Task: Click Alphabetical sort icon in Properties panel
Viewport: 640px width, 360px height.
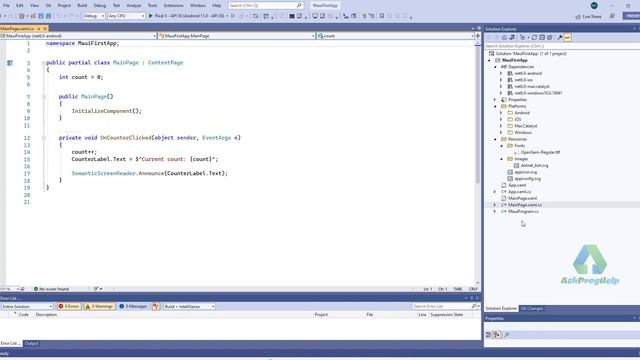Action: [x=496, y=335]
